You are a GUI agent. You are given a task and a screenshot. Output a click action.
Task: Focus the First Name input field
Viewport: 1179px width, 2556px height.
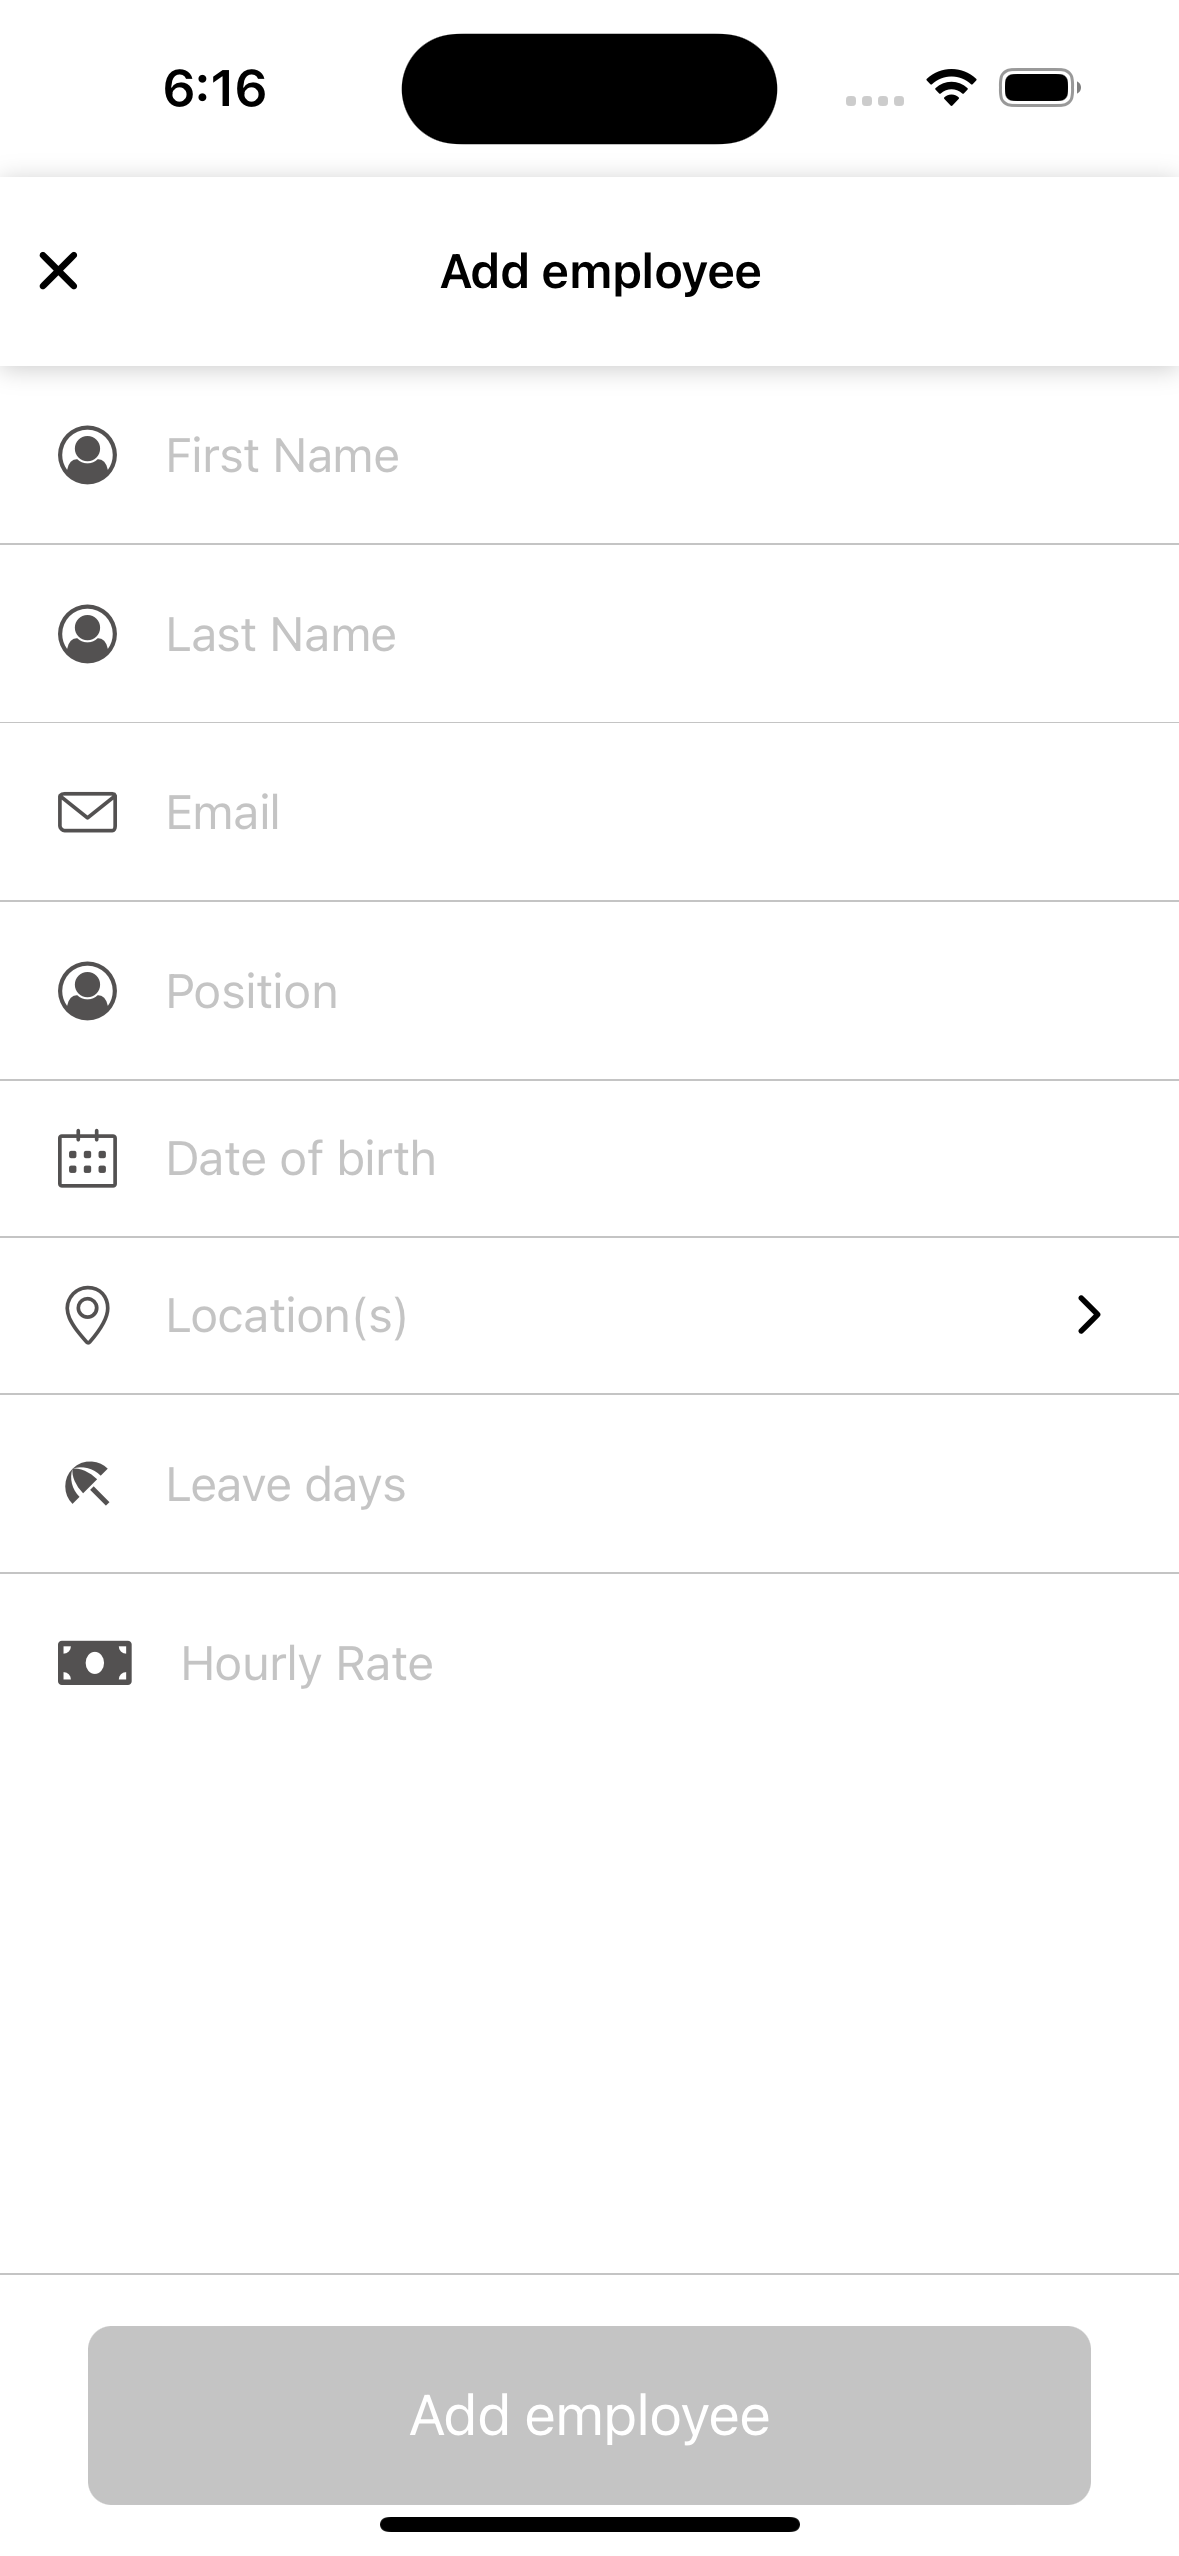[x=600, y=456]
